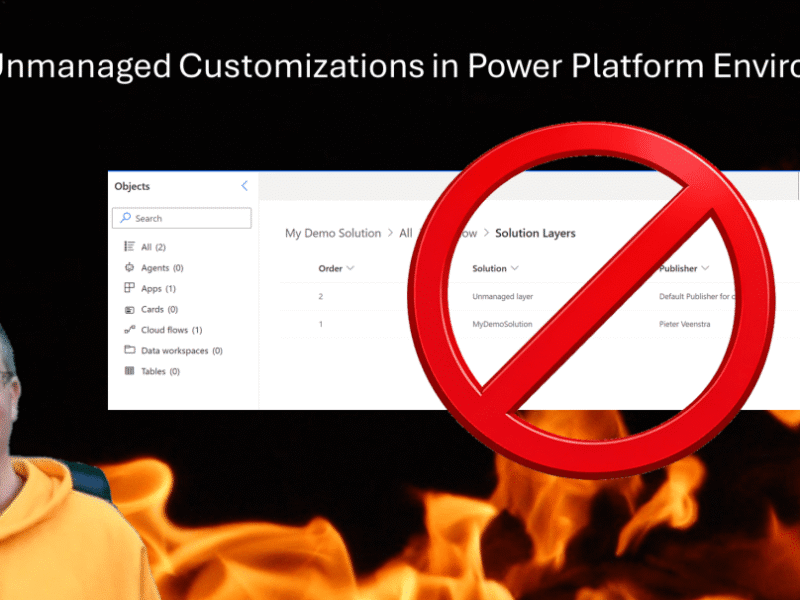Open the Order column dropdown arrow
Viewport: 800px width, 600px height.
tap(351, 268)
